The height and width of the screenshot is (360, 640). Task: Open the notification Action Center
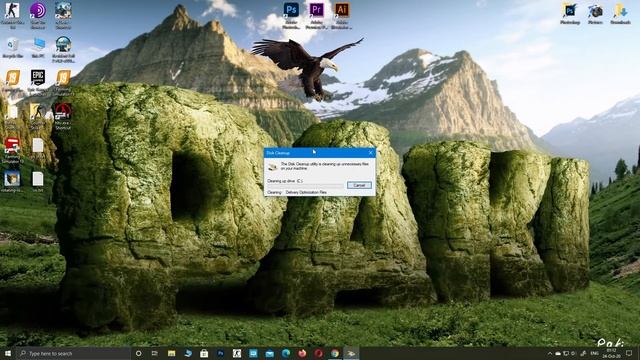click(629, 353)
